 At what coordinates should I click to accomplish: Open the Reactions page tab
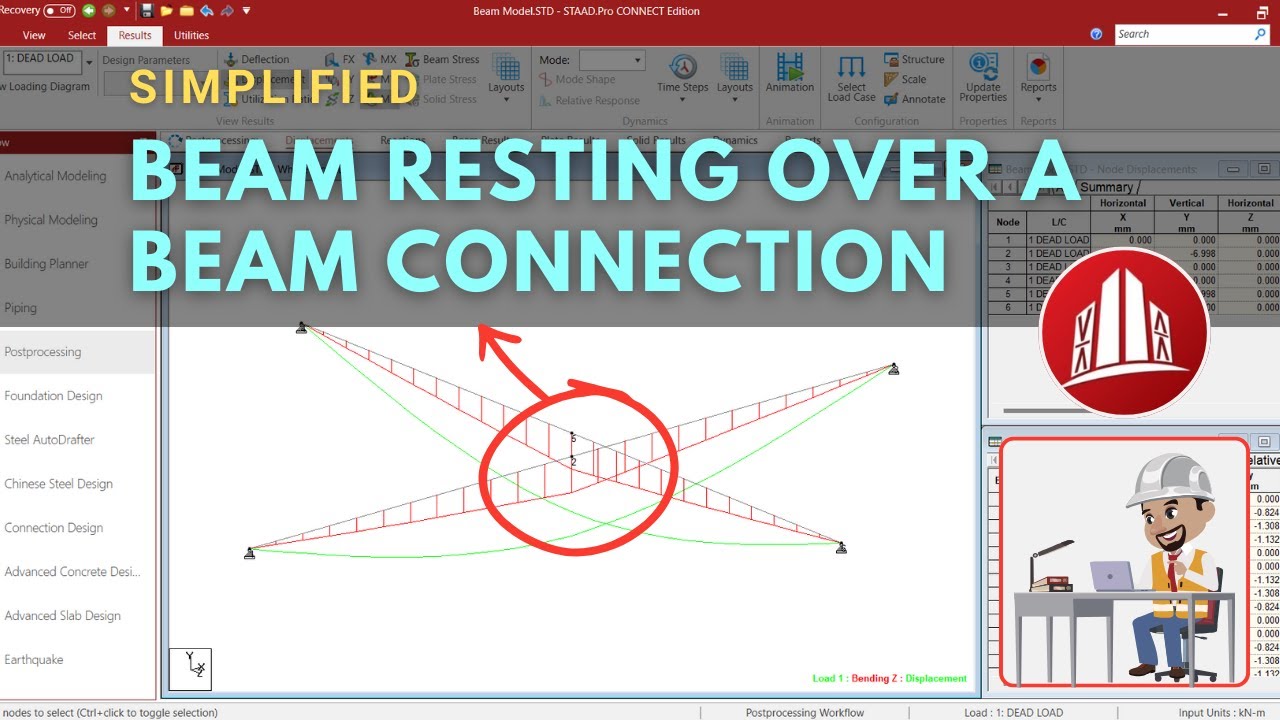click(x=402, y=141)
